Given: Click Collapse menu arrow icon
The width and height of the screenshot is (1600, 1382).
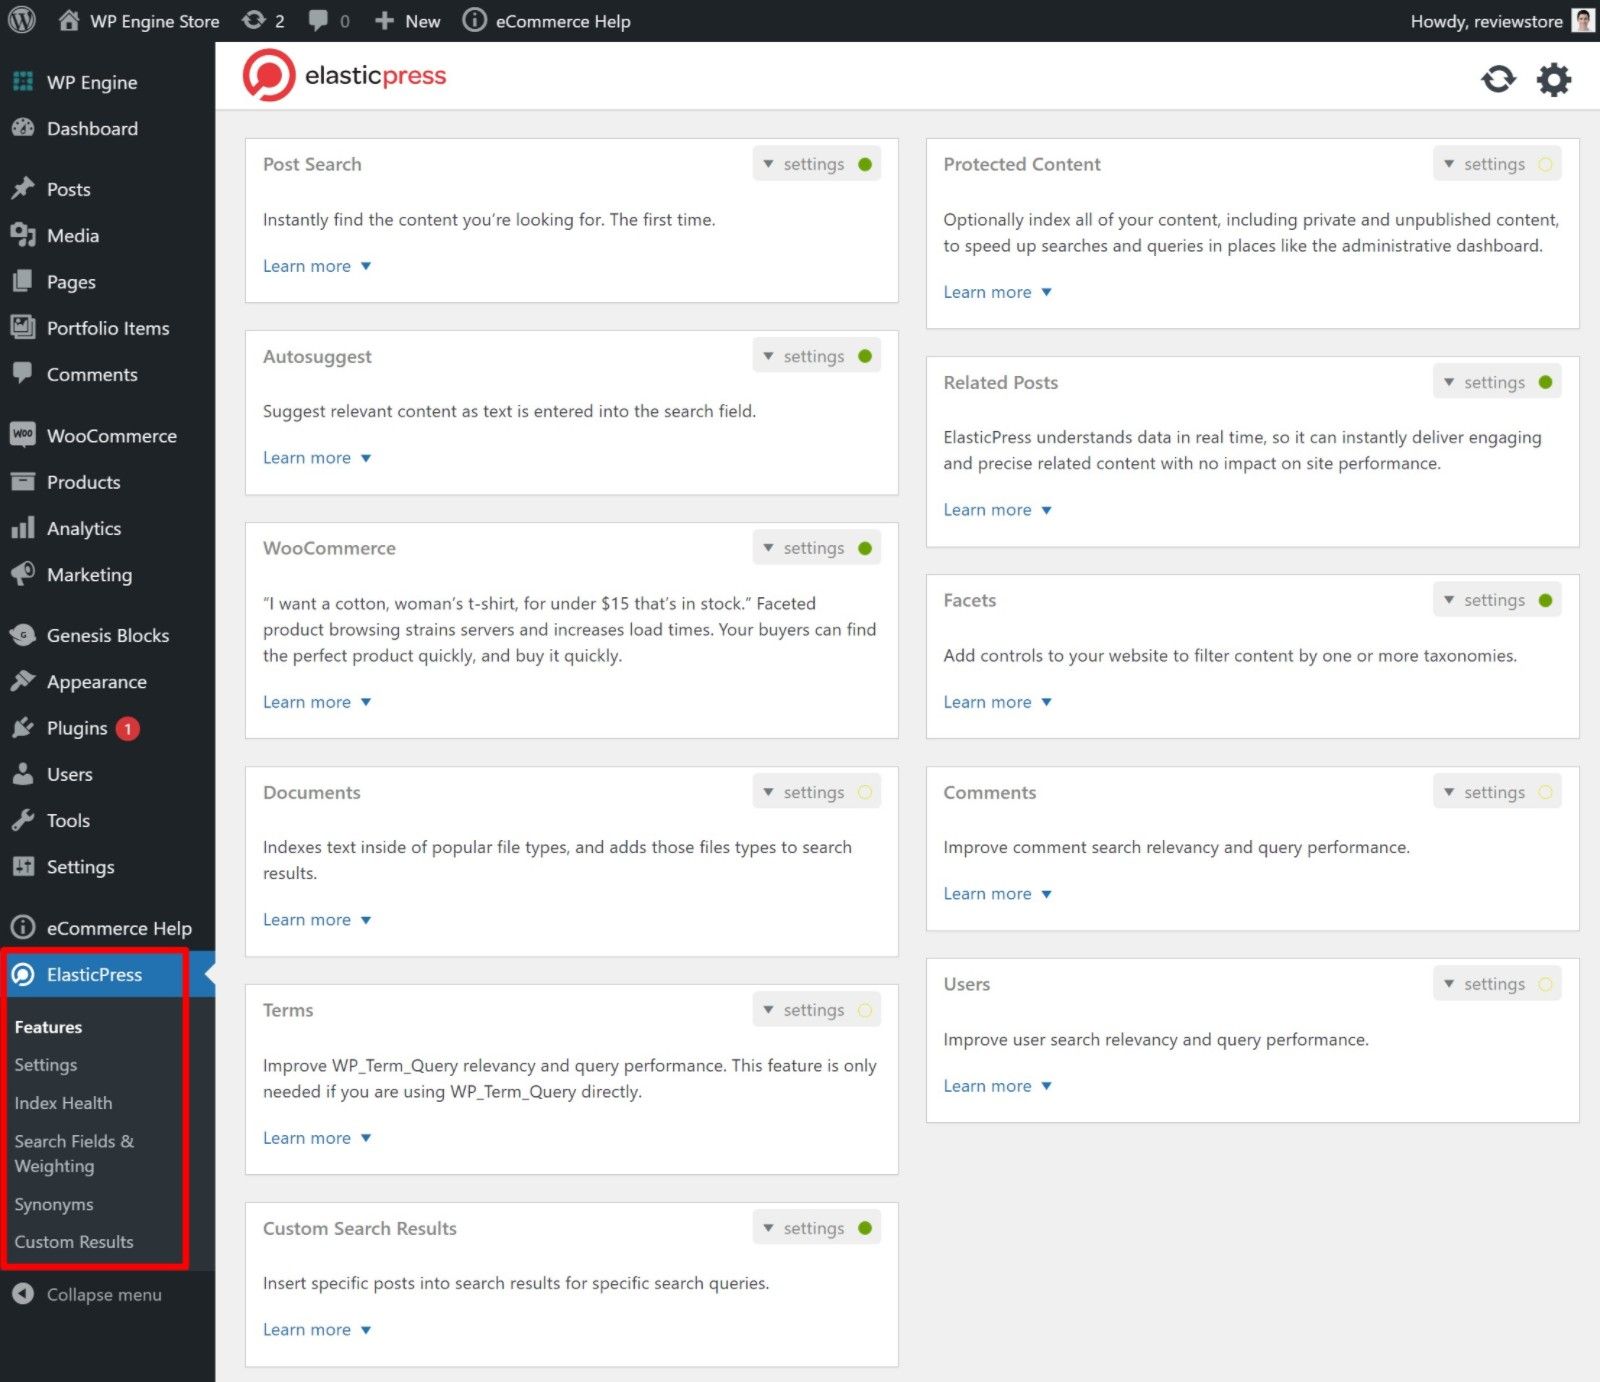Looking at the screenshot, I should coord(23,1294).
